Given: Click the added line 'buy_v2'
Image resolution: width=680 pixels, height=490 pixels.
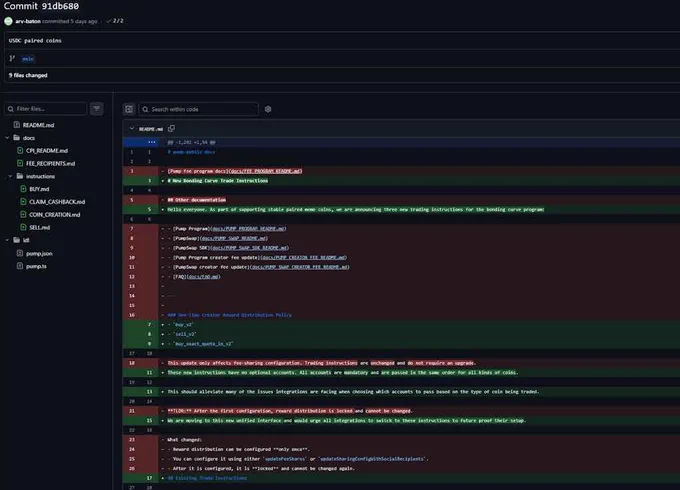Looking at the screenshot, I should point(182,324).
